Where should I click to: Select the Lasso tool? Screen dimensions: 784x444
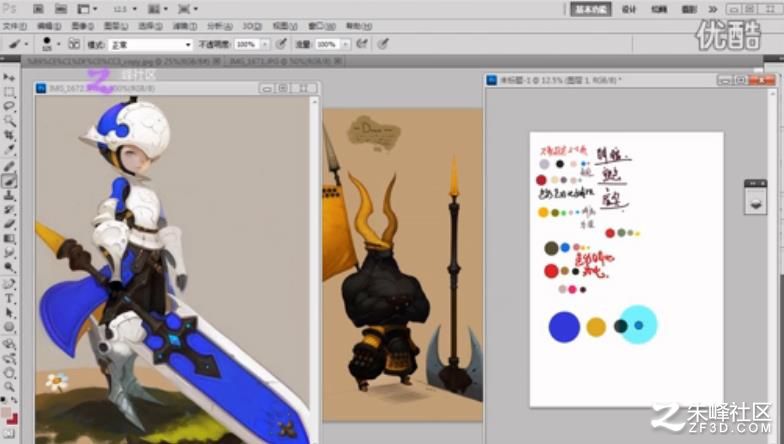click(9, 106)
